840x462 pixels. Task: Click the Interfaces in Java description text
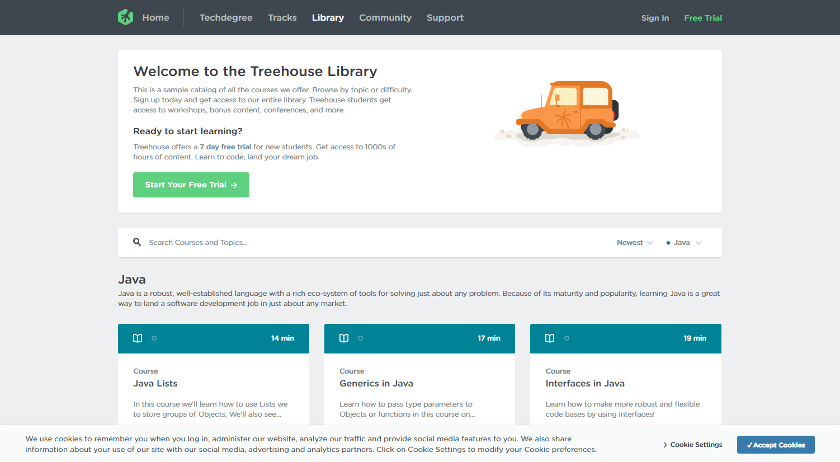(x=622, y=409)
